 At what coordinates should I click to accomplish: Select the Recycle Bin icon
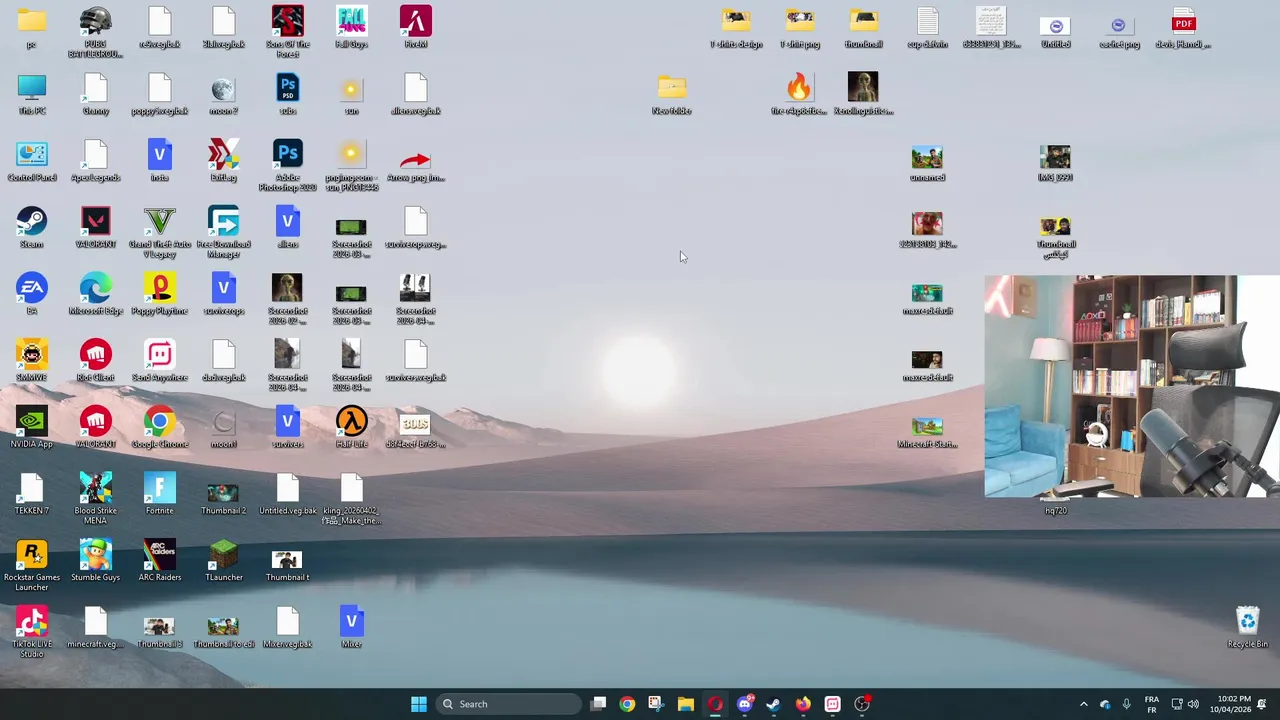(x=1247, y=628)
